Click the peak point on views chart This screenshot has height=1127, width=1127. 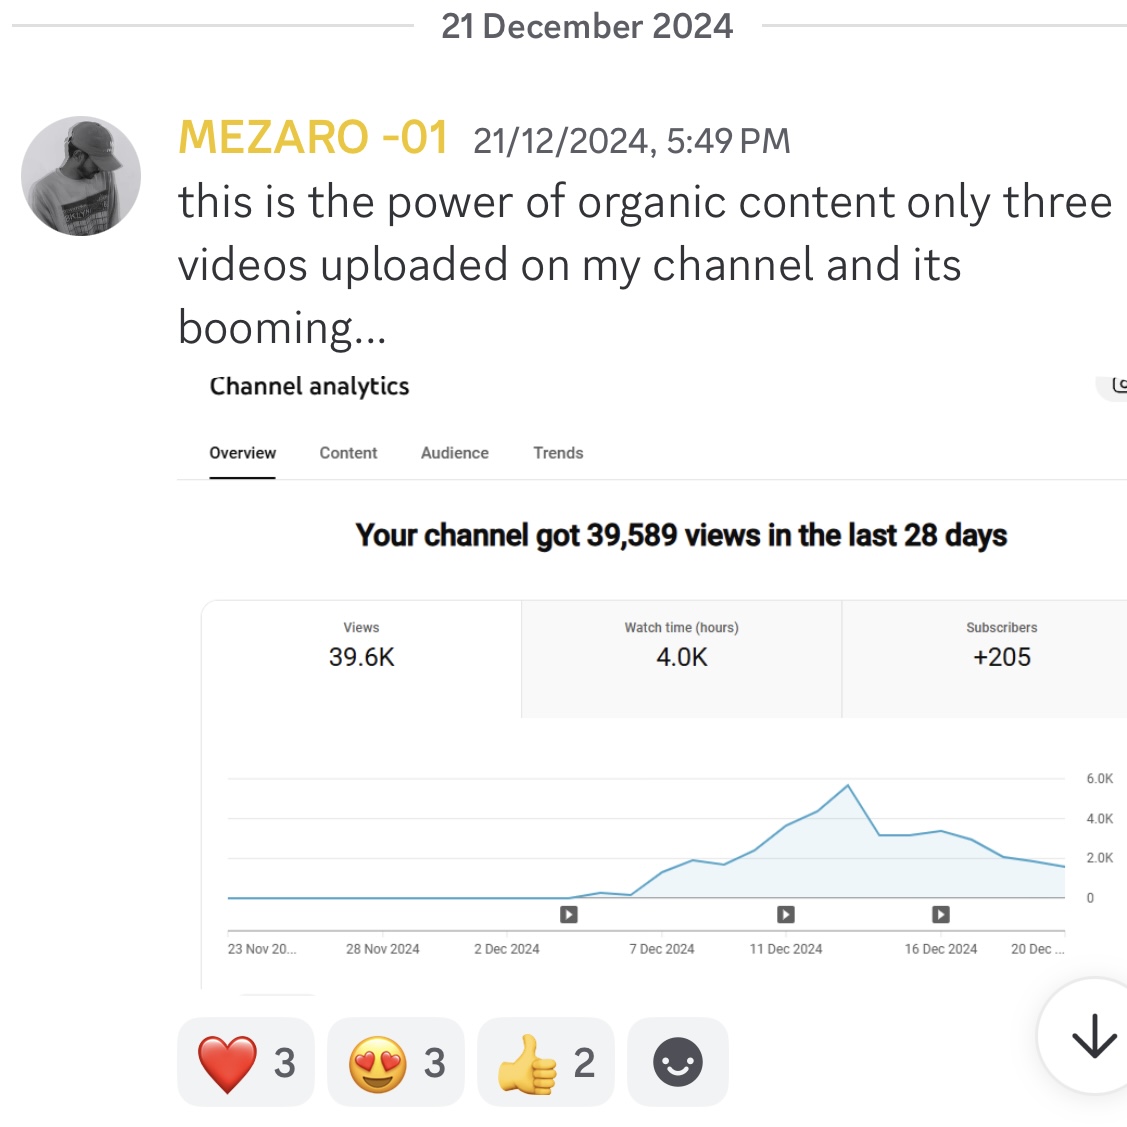coord(848,786)
